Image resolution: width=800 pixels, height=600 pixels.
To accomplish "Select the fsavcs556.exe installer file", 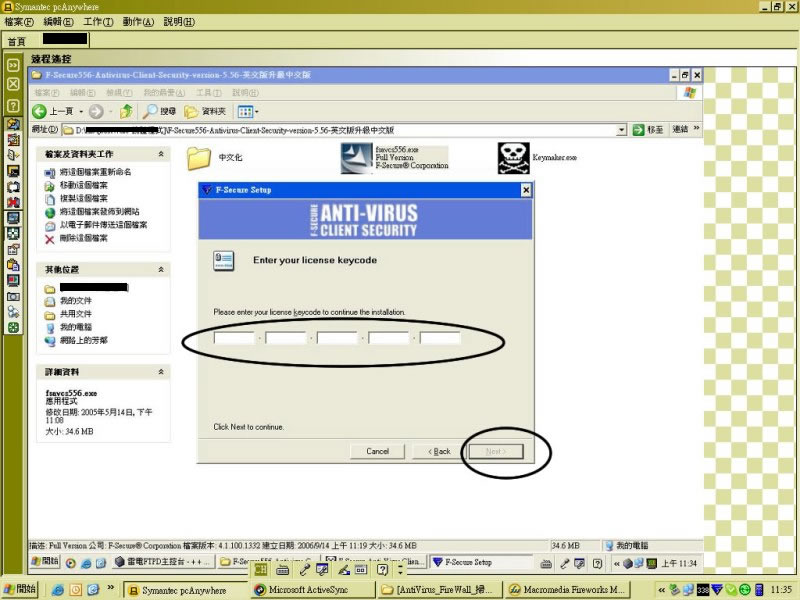I will (x=394, y=158).
